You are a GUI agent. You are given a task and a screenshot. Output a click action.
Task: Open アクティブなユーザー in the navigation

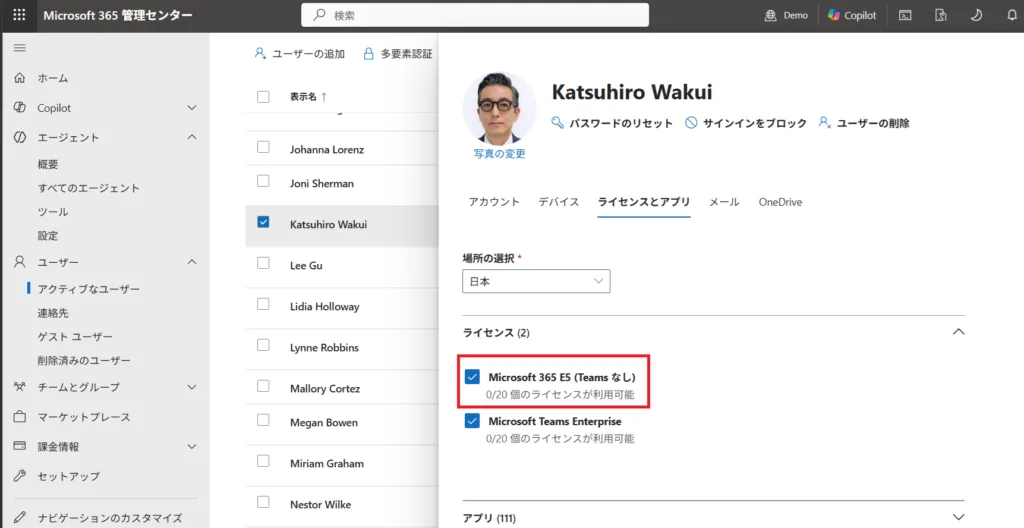click(89, 289)
